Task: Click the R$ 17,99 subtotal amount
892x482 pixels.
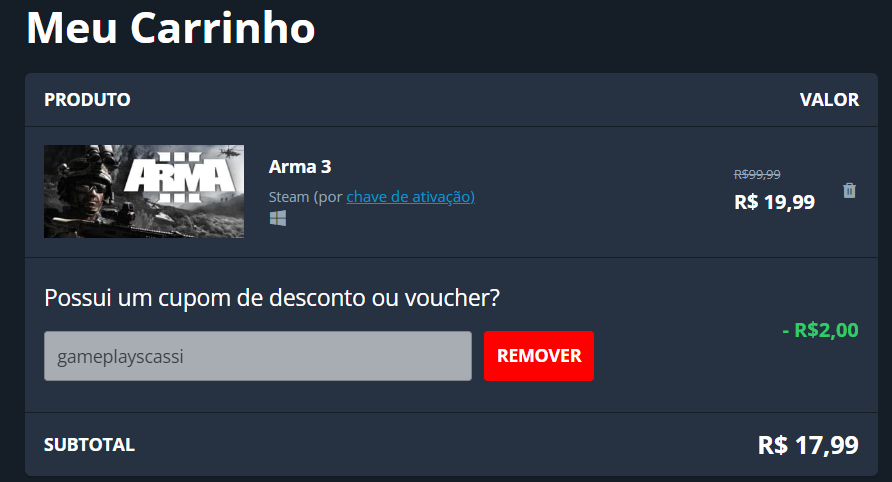Action: [x=808, y=445]
